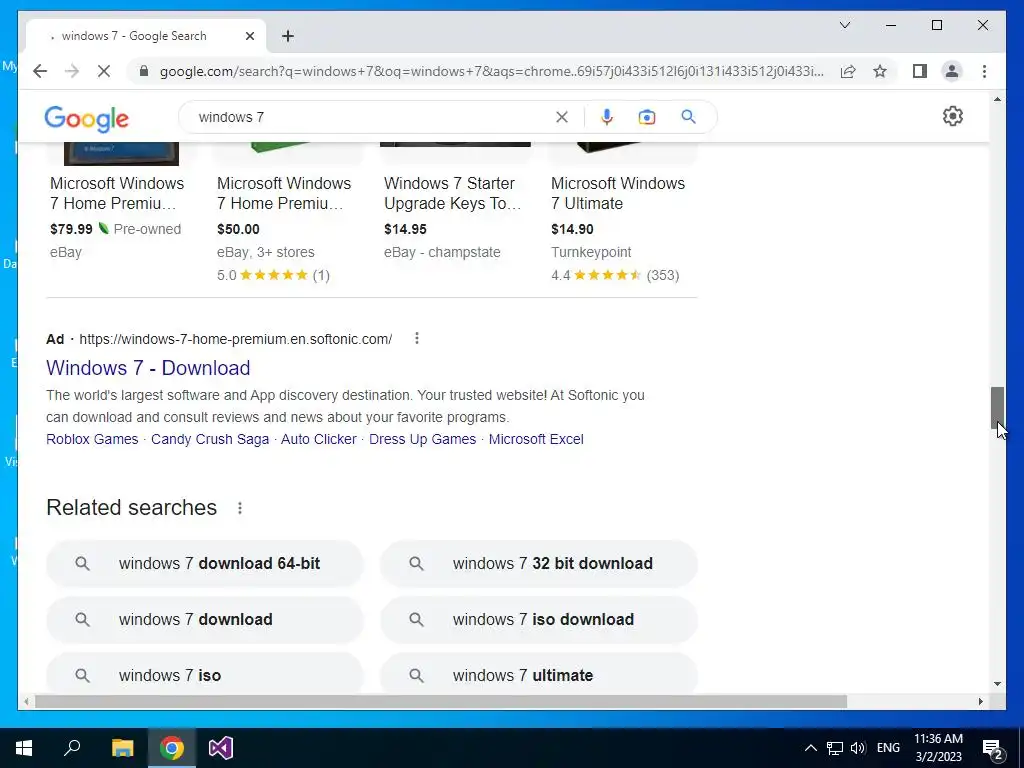This screenshot has width=1024, height=768.
Task: Click the vertical scrollbar up arrow
Action: click(997, 99)
